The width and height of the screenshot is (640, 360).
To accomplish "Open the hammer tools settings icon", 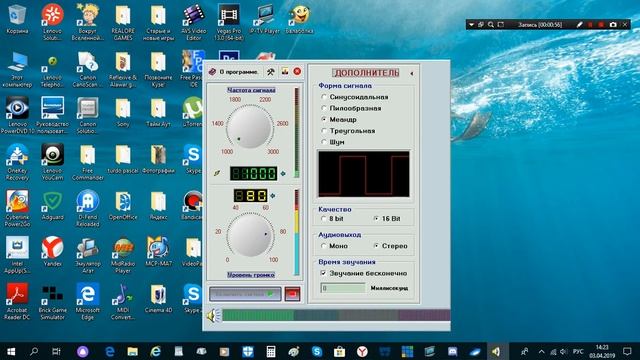I will point(270,72).
